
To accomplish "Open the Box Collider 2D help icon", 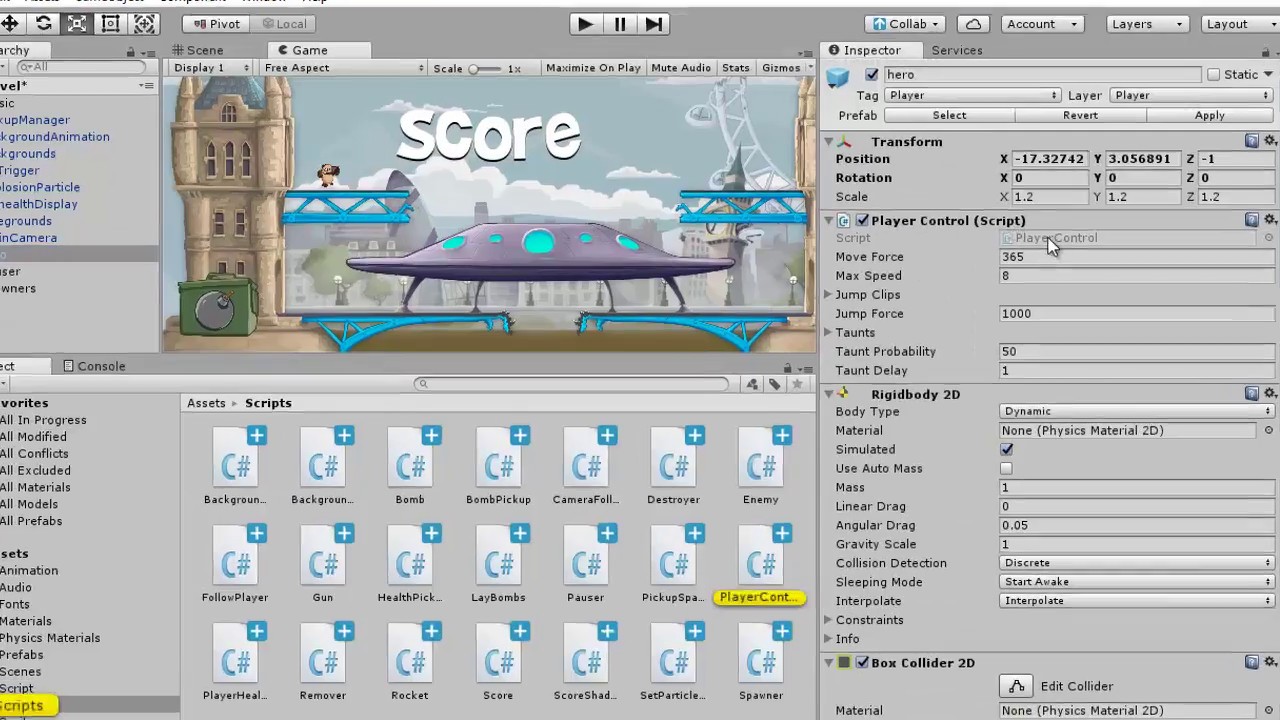I will coord(1252,662).
